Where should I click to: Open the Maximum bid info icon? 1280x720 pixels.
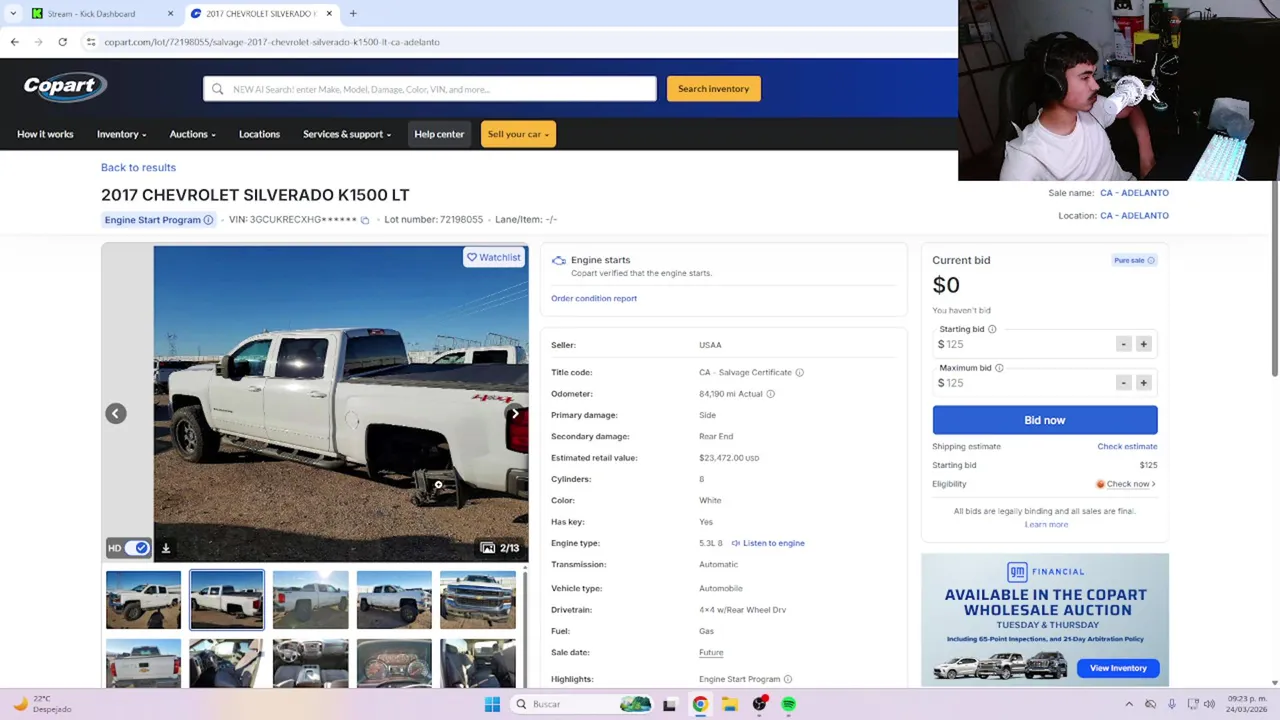[999, 368]
